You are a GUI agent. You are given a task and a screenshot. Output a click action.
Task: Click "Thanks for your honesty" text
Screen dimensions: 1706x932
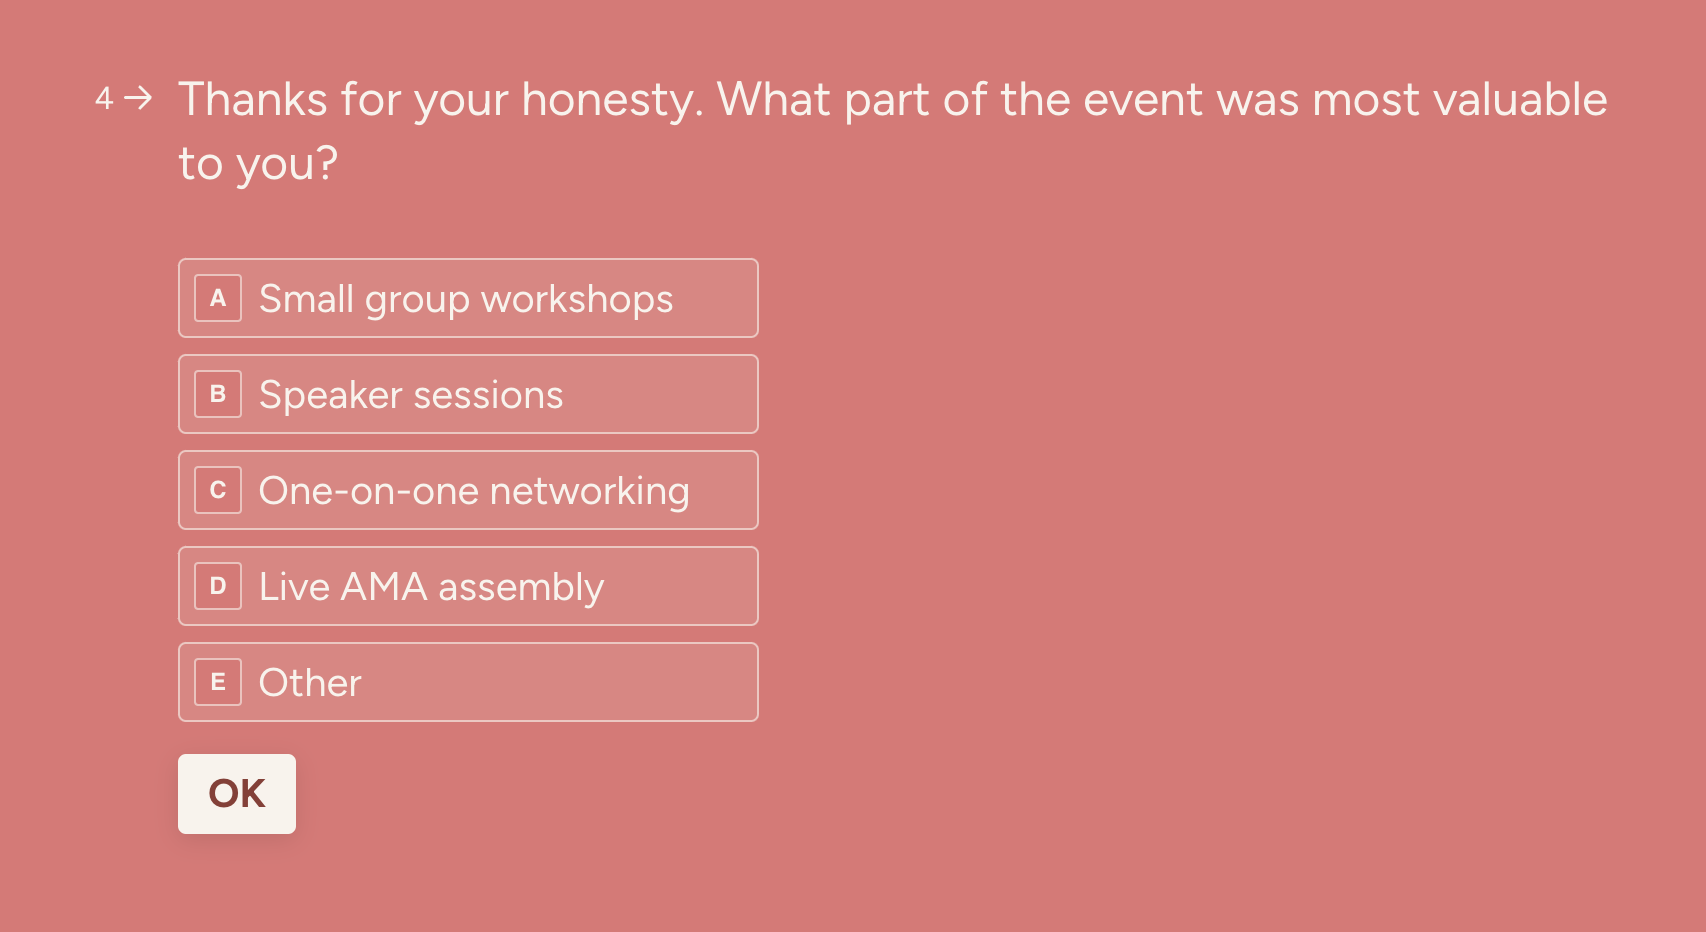(440, 100)
